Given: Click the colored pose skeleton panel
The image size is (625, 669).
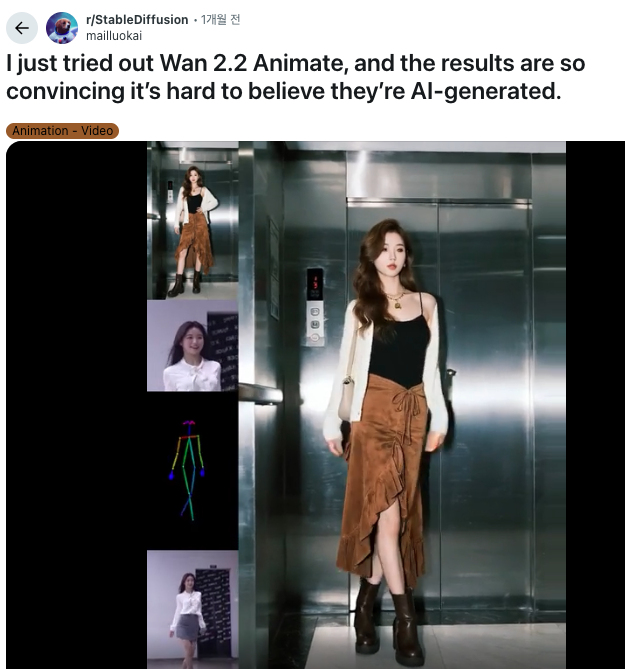Looking at the screenshot, I should pyautogui.click(x=192, y=471).
